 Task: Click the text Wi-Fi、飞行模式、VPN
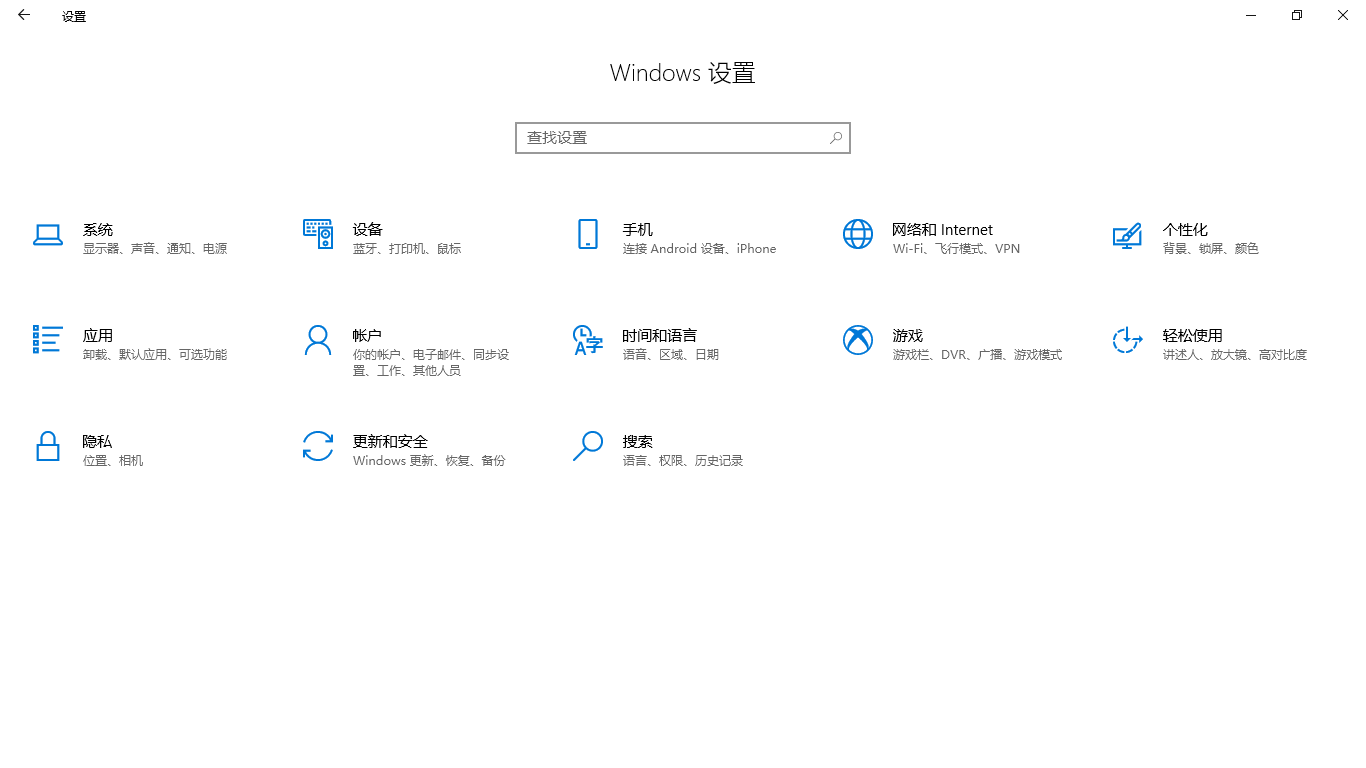pyautogui.click(x=957, y=249)
